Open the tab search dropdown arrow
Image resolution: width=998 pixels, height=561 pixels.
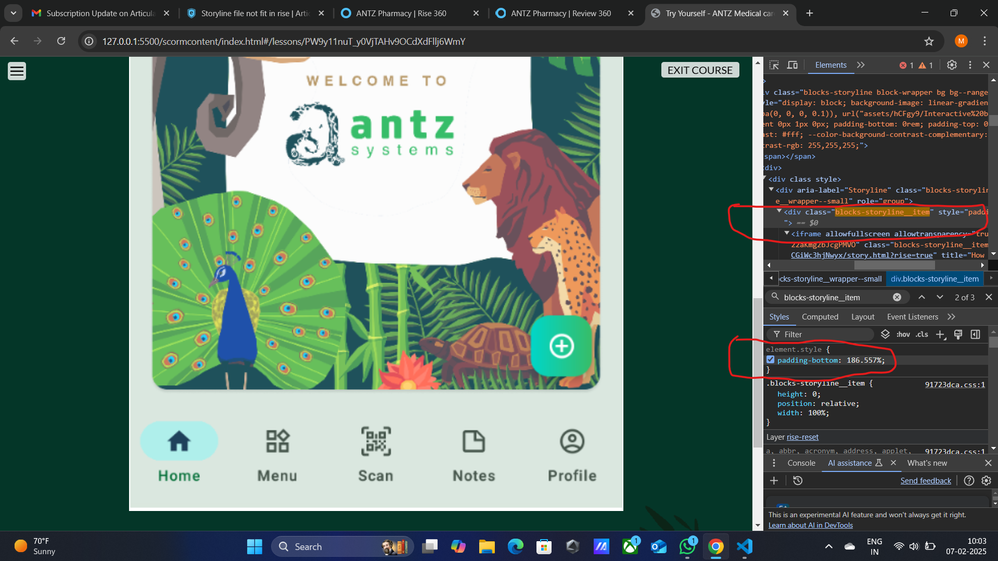click(x=13, y=13)
